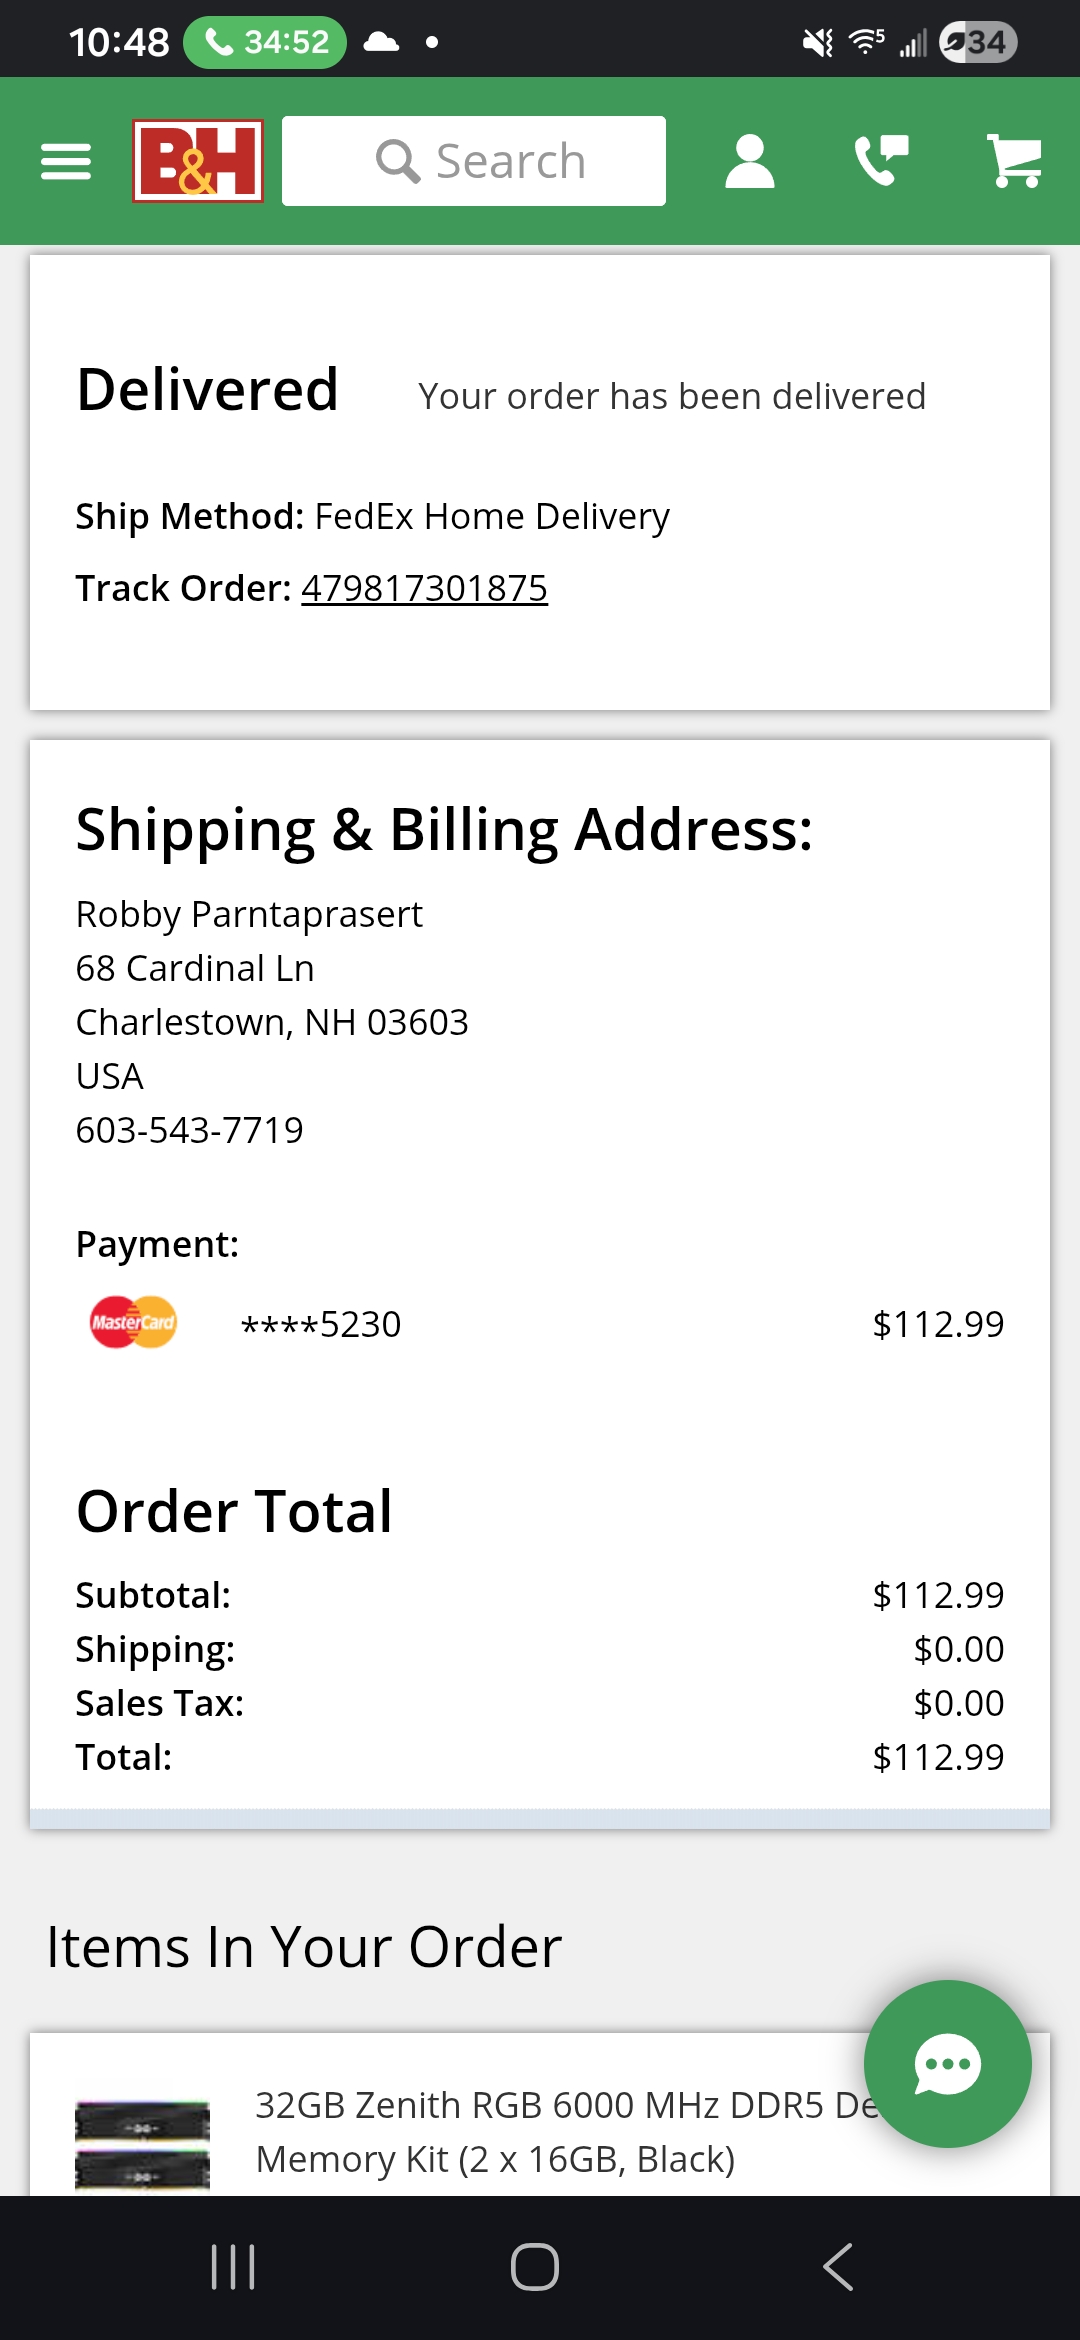Tap the MasterCard payment logo
This screenshot has width=1080, height=2340.
click(133, 1323)
